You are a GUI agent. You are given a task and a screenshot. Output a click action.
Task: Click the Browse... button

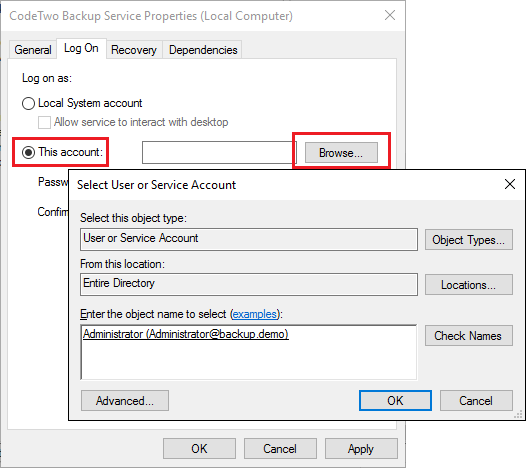click(341, 153)
